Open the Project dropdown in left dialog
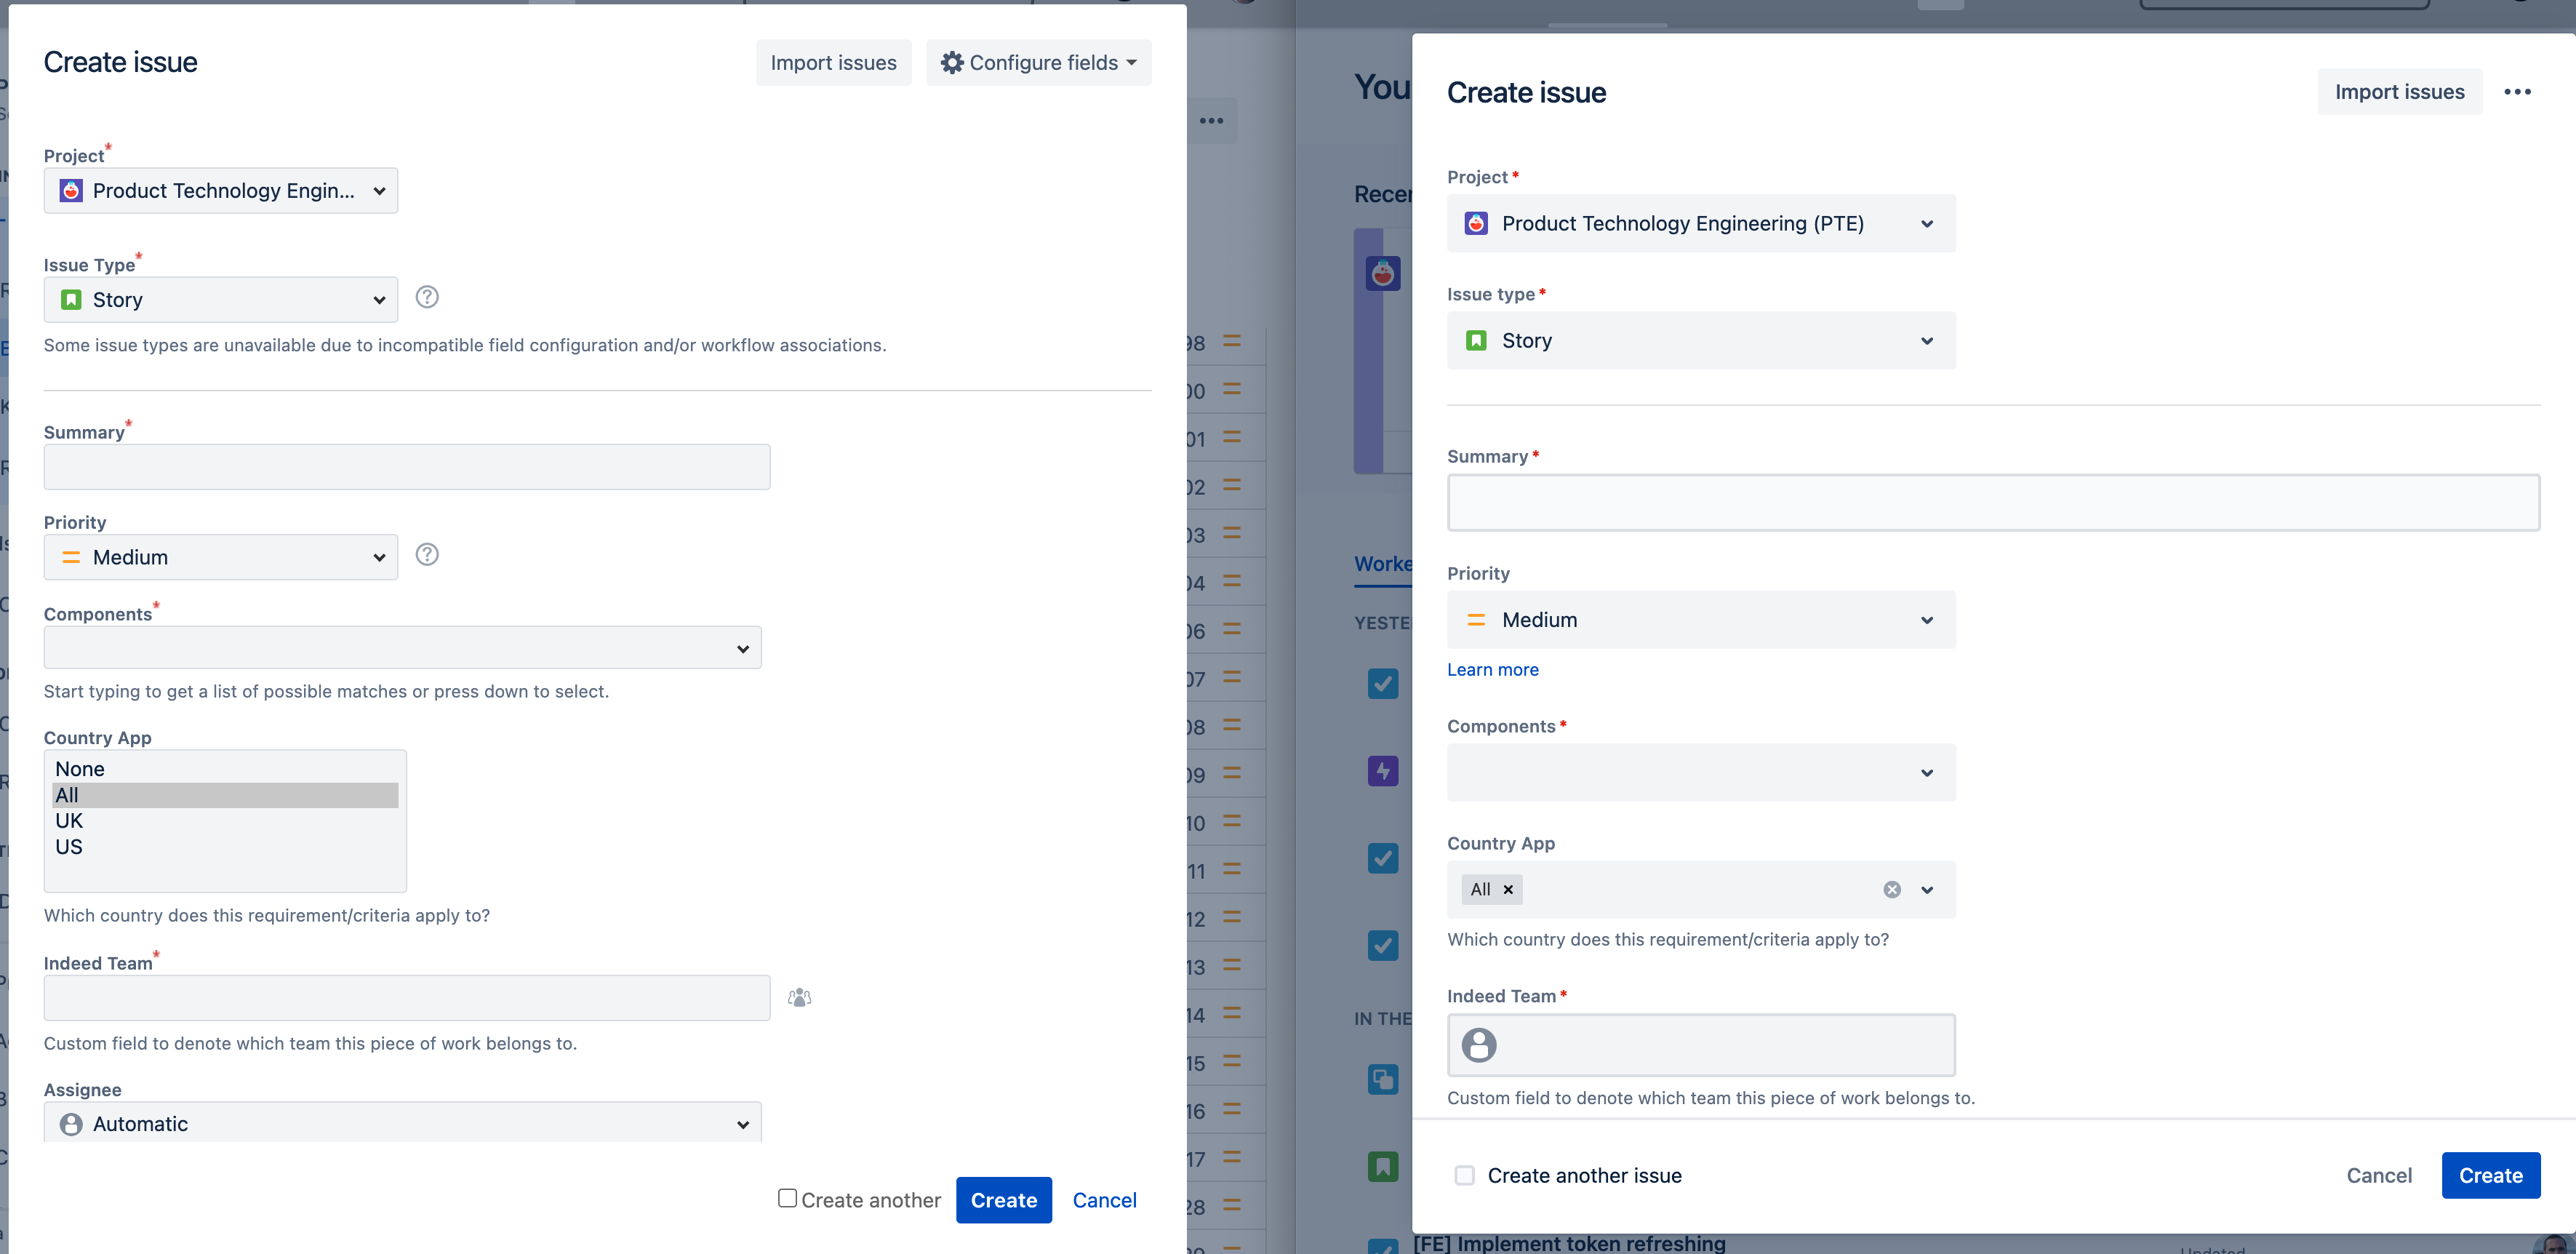Image resolution: width=2576 pixels, height=1254 pixels. [221, 190]
